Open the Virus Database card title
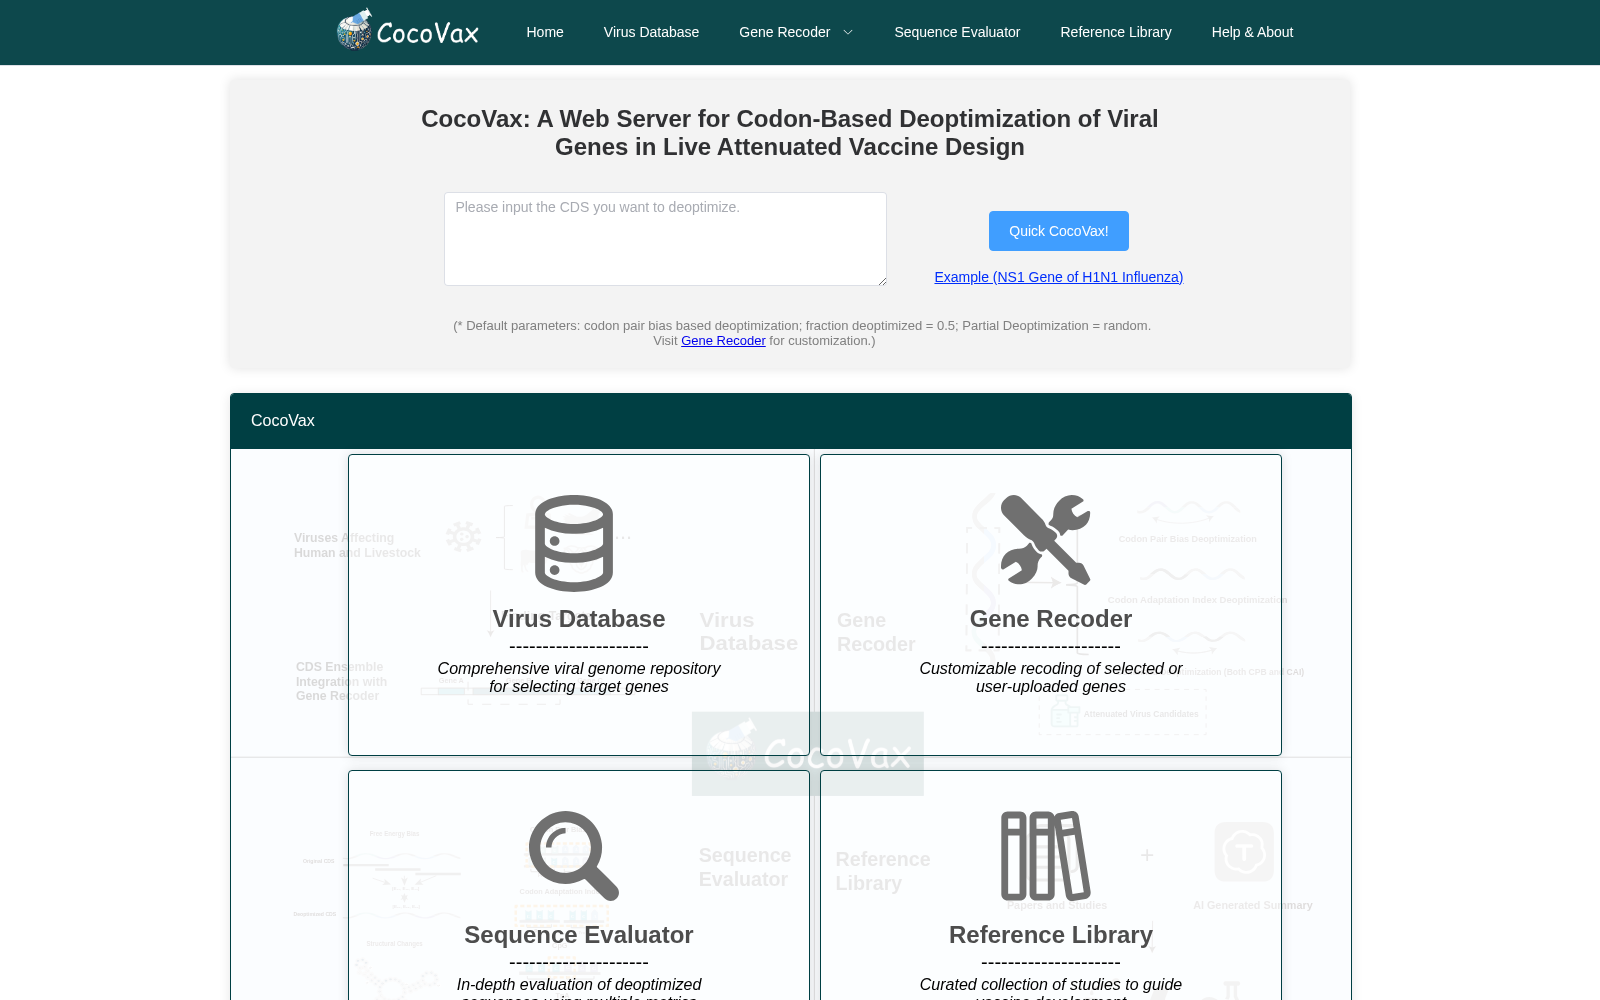Image resolution: width=1600 pixels, height=1000 pixels. pos(579,619)
